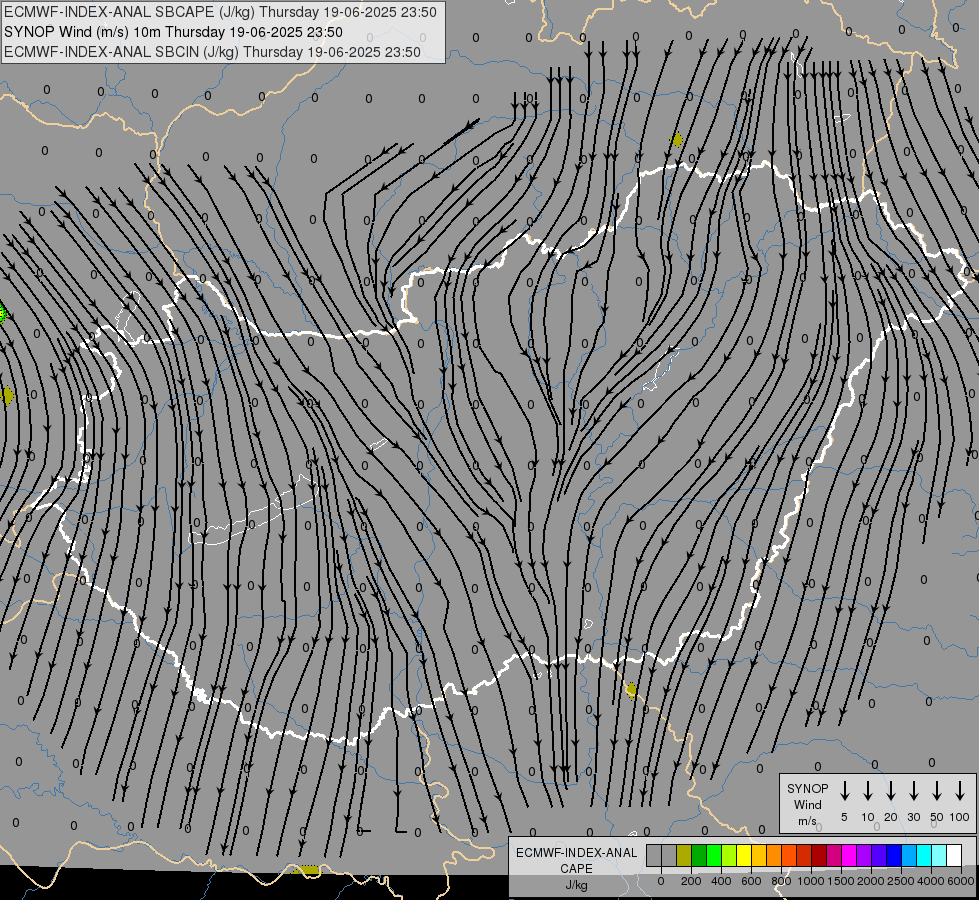The image size is (979, 900).
Task: Click the 5 m/s wind arrow in legend
Action: point(844,790)
